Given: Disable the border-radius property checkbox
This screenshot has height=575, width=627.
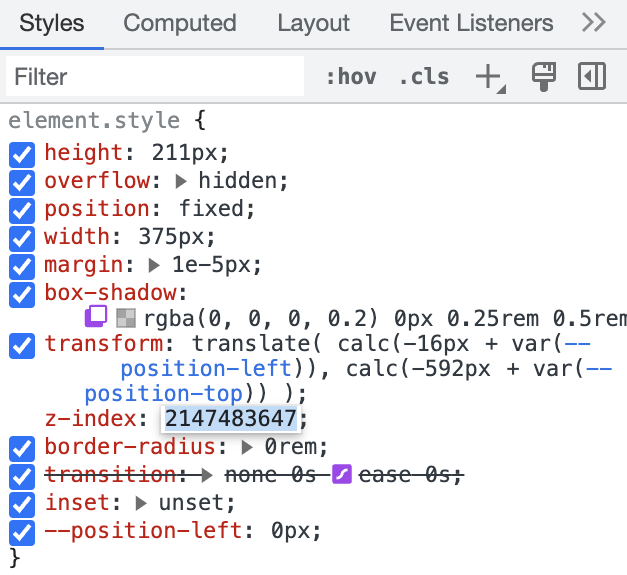Looking at the screenshot, I should click(x=22, y=449).
